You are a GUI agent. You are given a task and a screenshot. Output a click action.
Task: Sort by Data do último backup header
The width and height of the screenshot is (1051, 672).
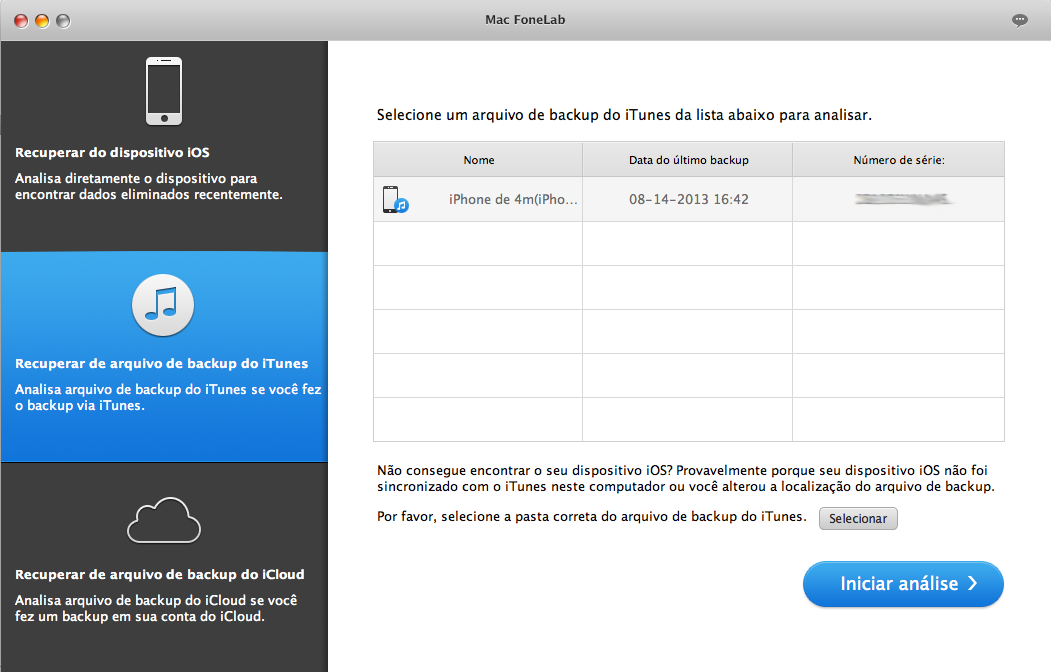(688, 159)
